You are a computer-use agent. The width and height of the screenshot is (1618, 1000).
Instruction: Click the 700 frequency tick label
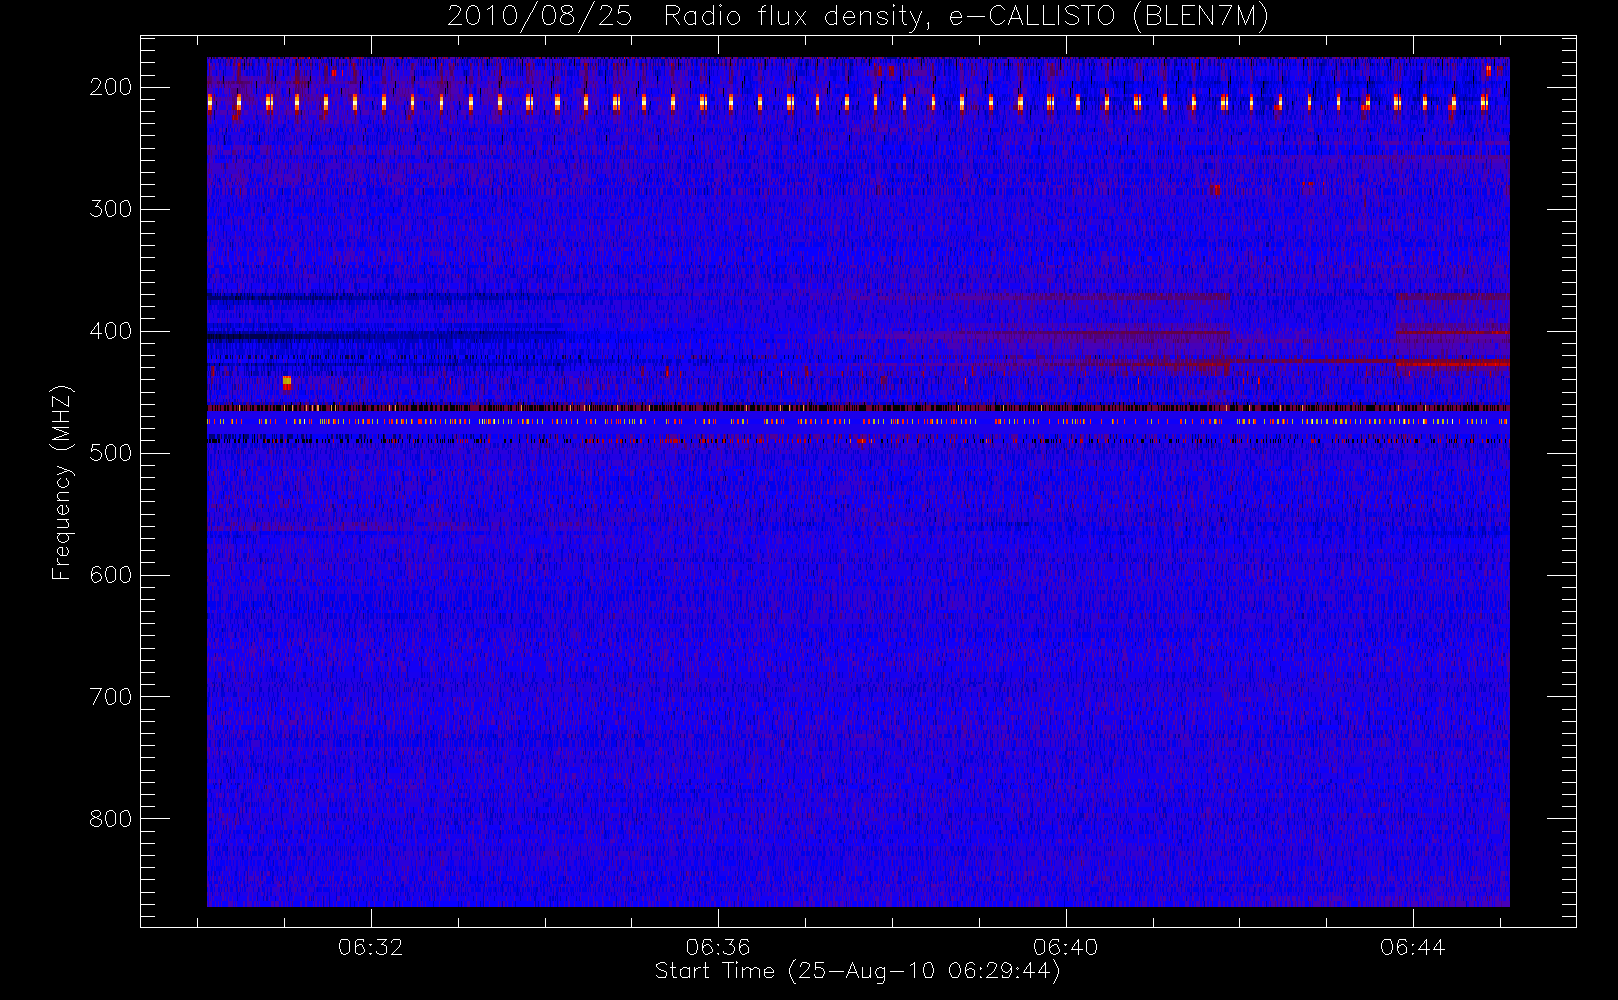point(111,697)
